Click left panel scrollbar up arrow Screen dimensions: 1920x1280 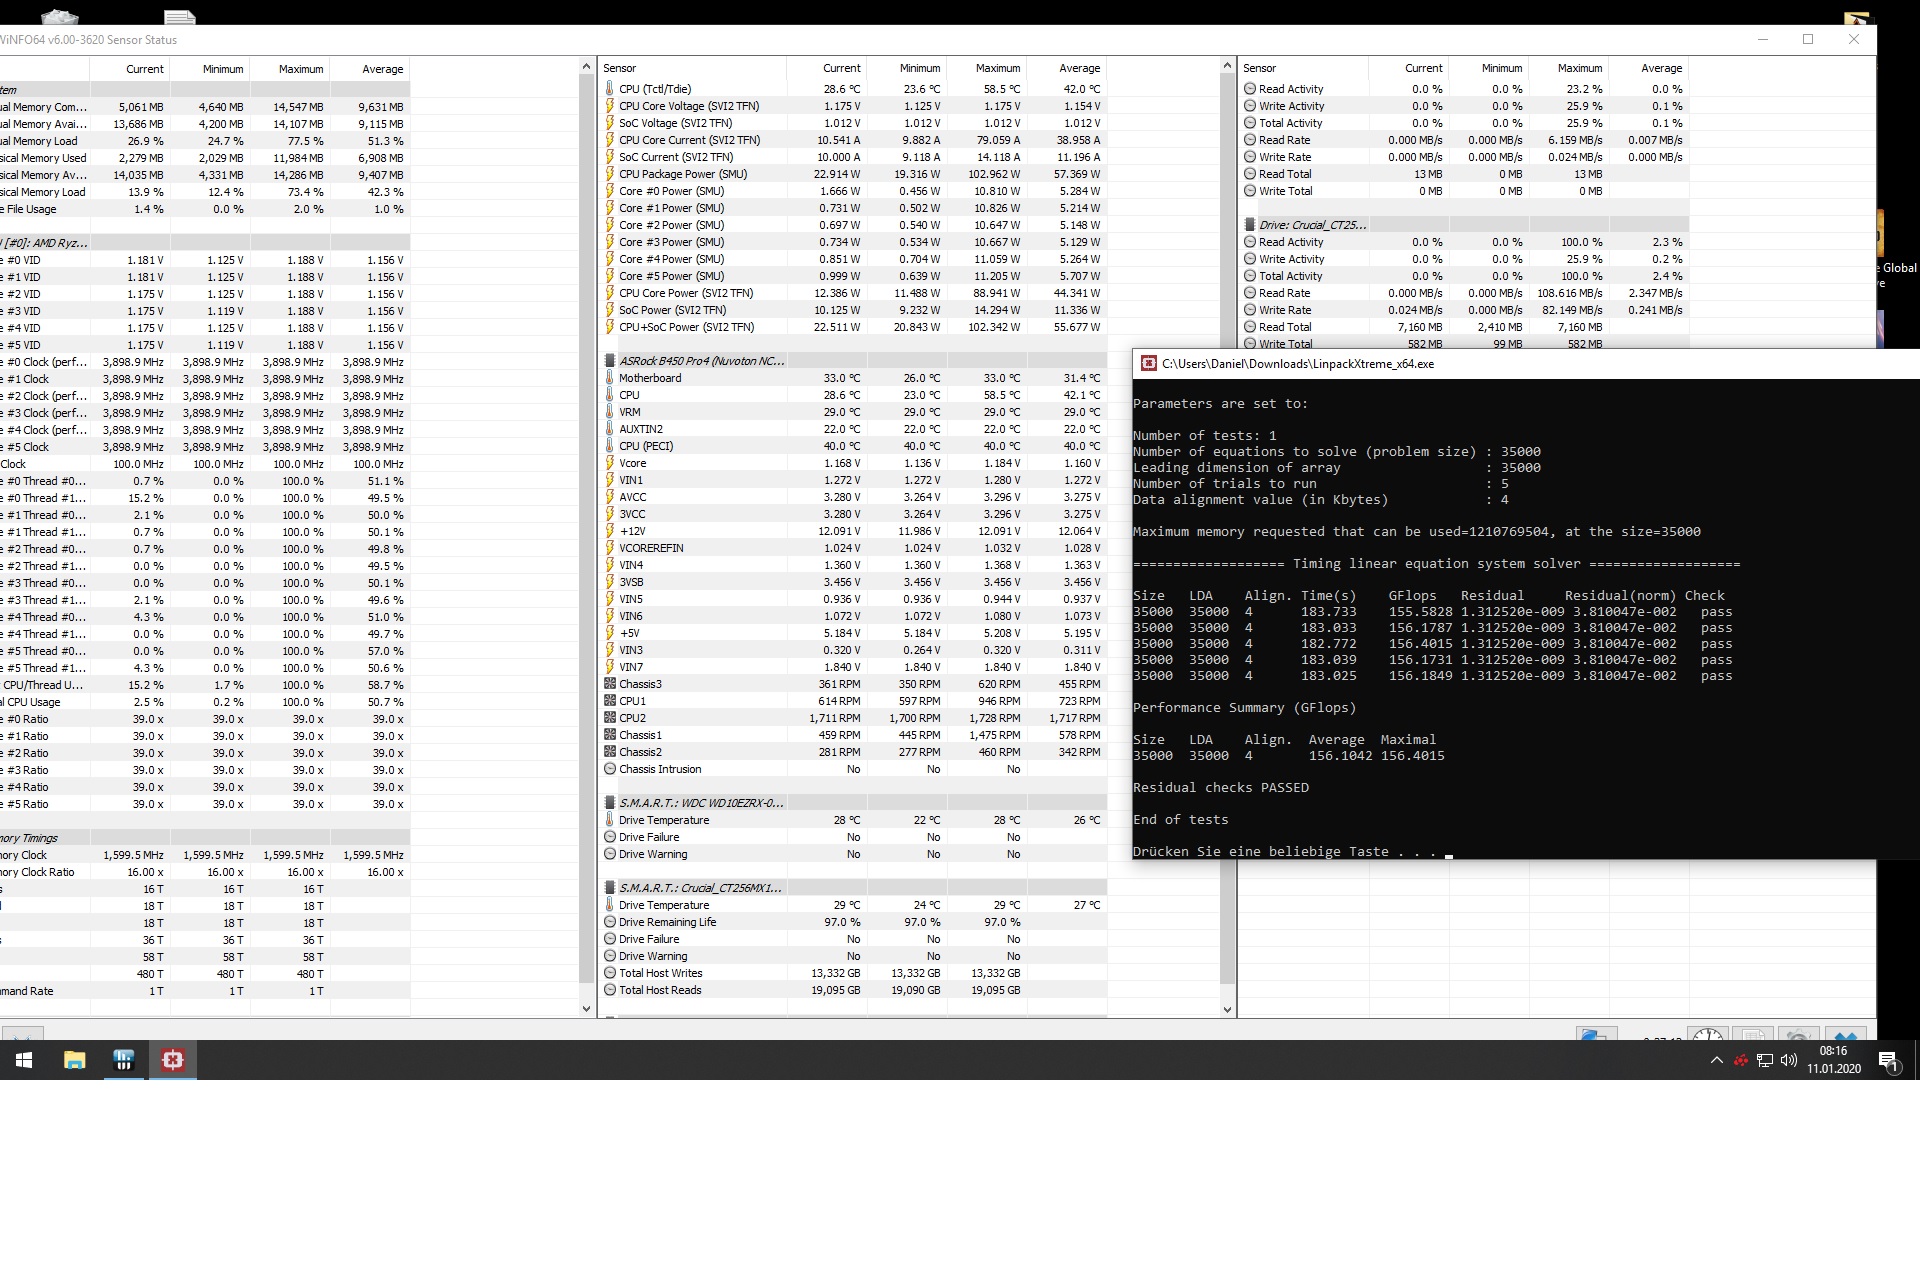pyautogui.click(x=586, y=67)
